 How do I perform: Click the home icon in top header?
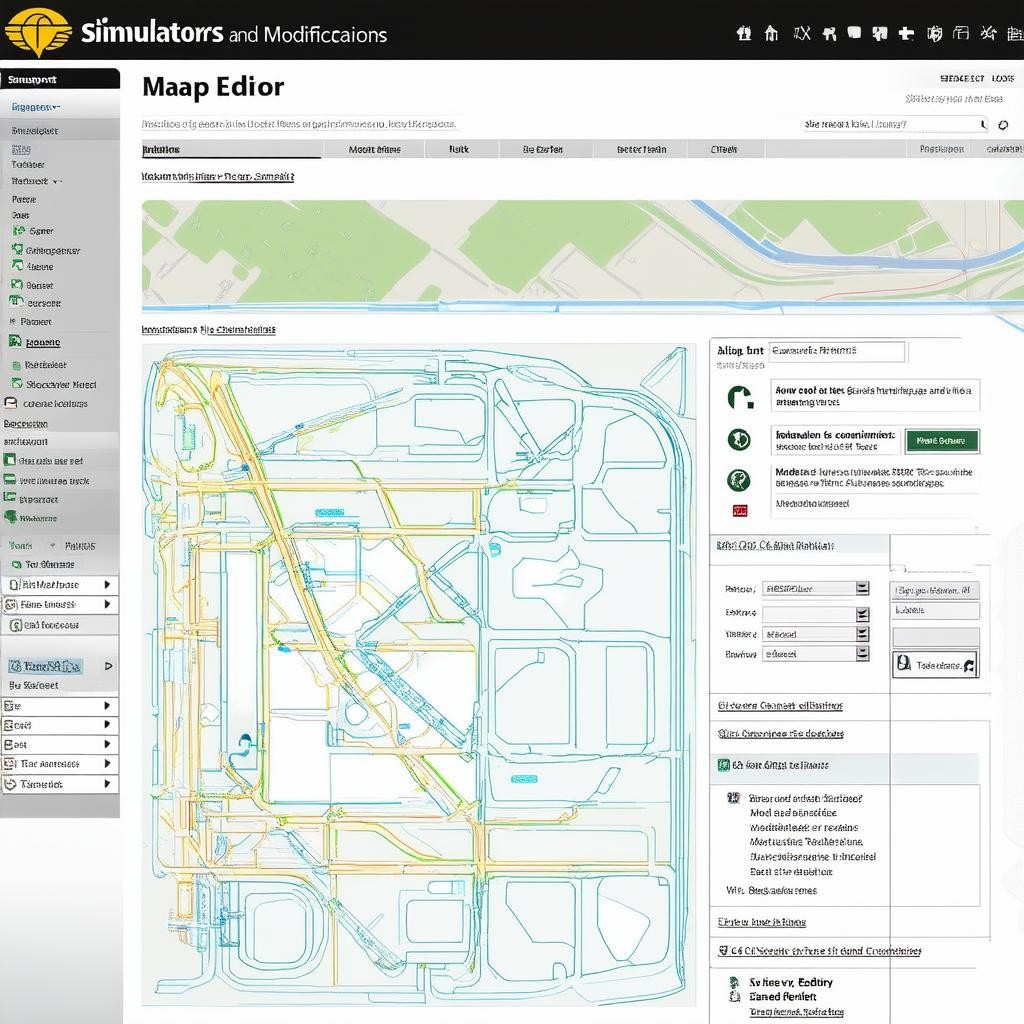coord(771,33)
